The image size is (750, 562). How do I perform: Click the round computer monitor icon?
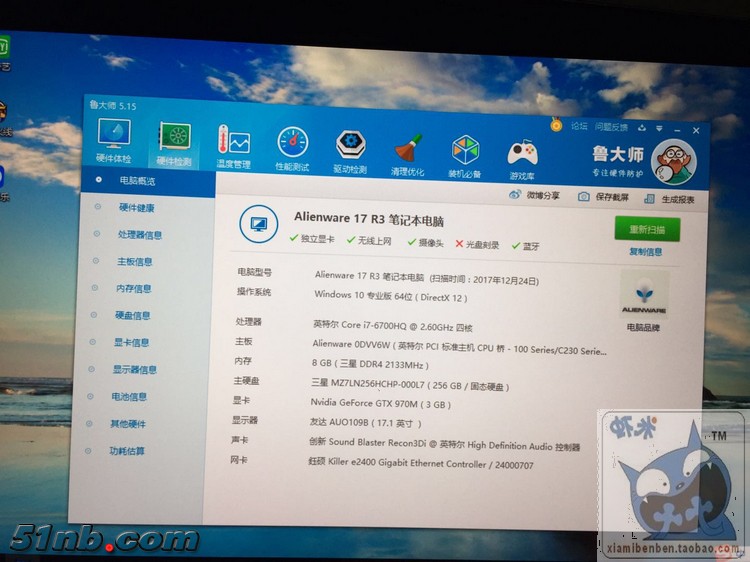258,224
